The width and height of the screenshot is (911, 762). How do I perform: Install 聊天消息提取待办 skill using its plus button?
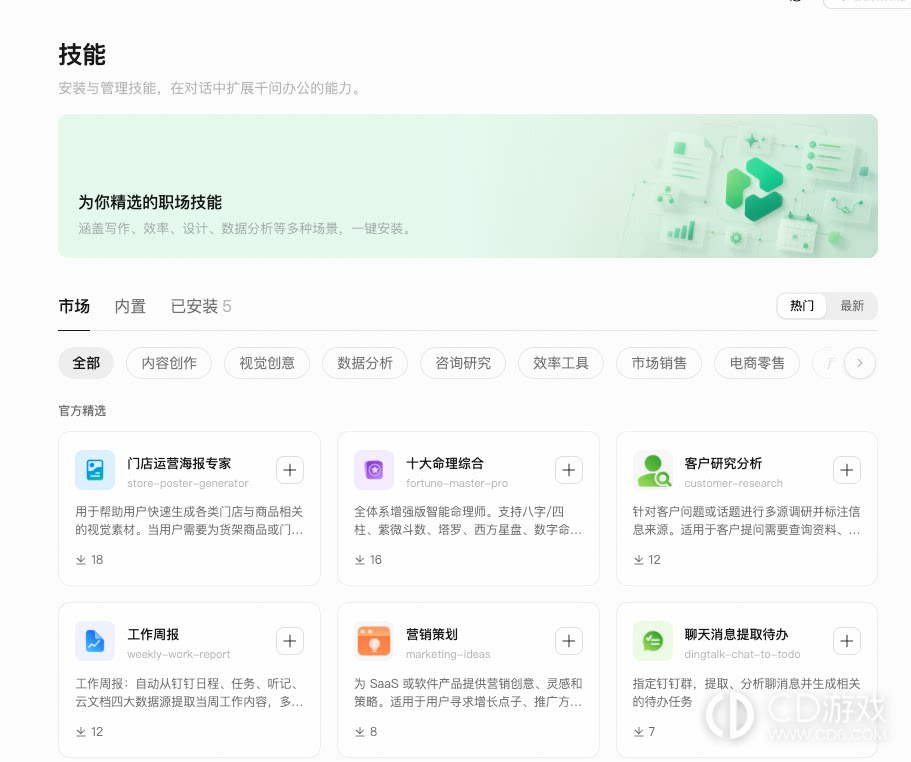point(847,641)
